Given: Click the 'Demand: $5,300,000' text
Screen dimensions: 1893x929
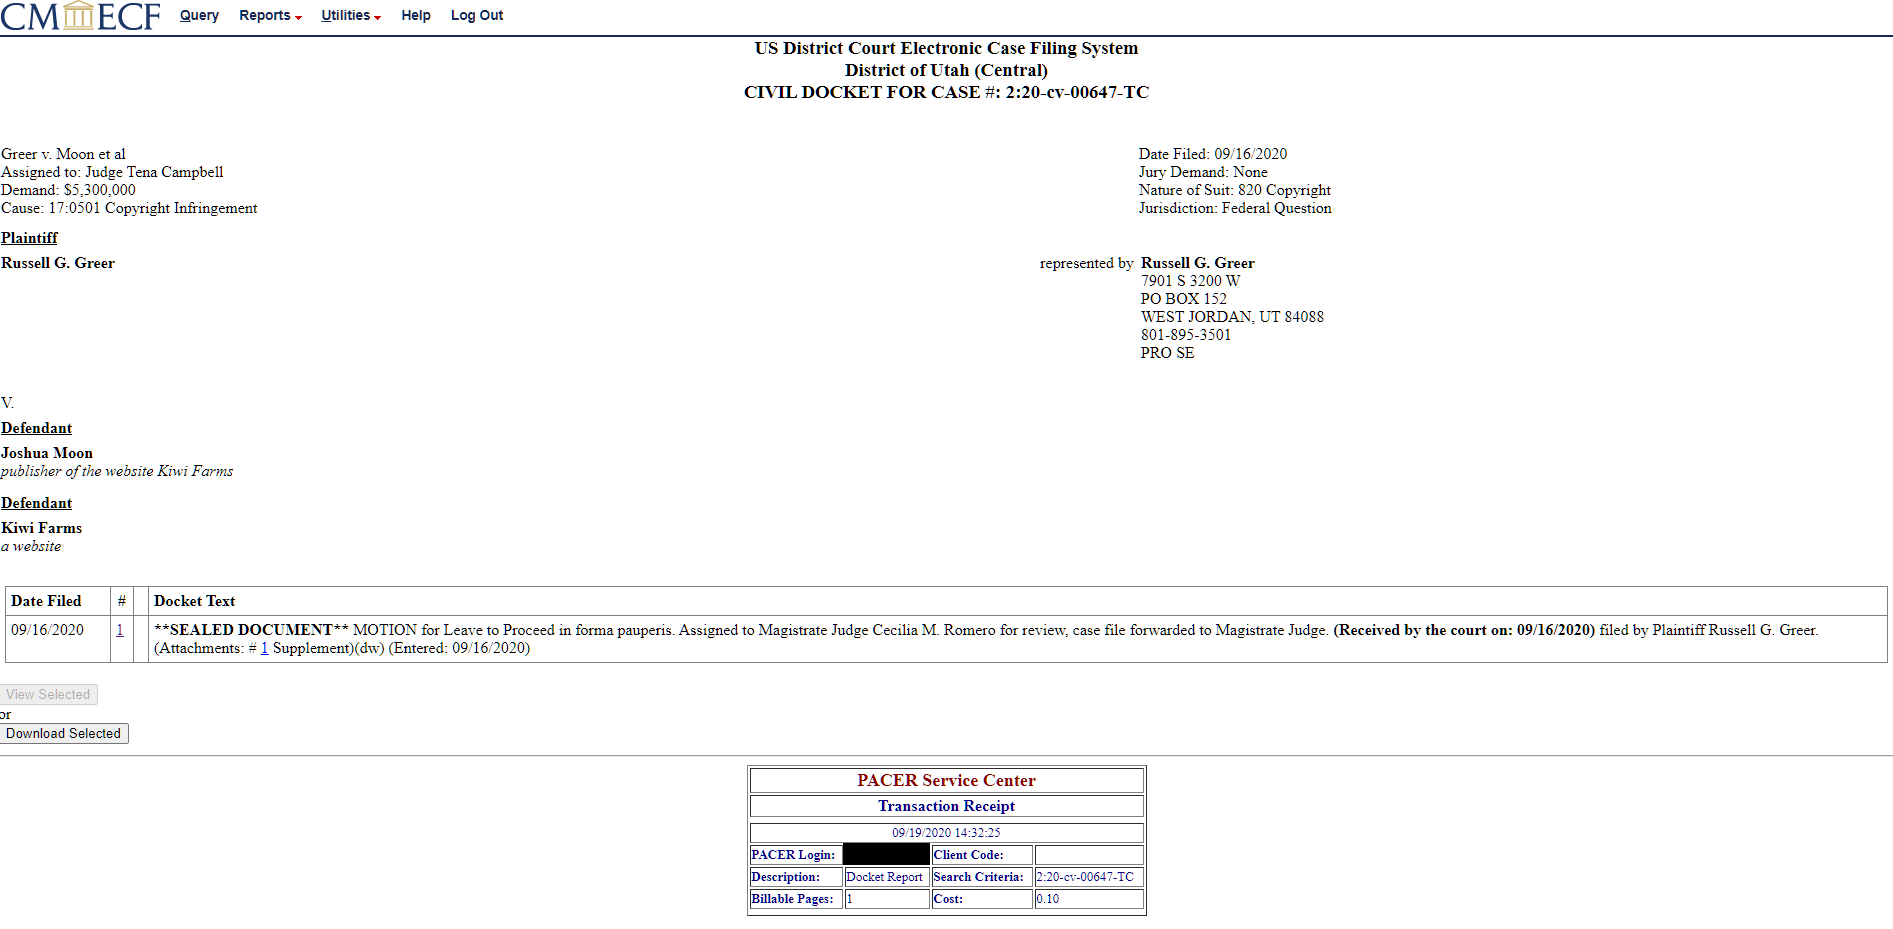Looking at the screenshot, I should (x=68, y=190).
